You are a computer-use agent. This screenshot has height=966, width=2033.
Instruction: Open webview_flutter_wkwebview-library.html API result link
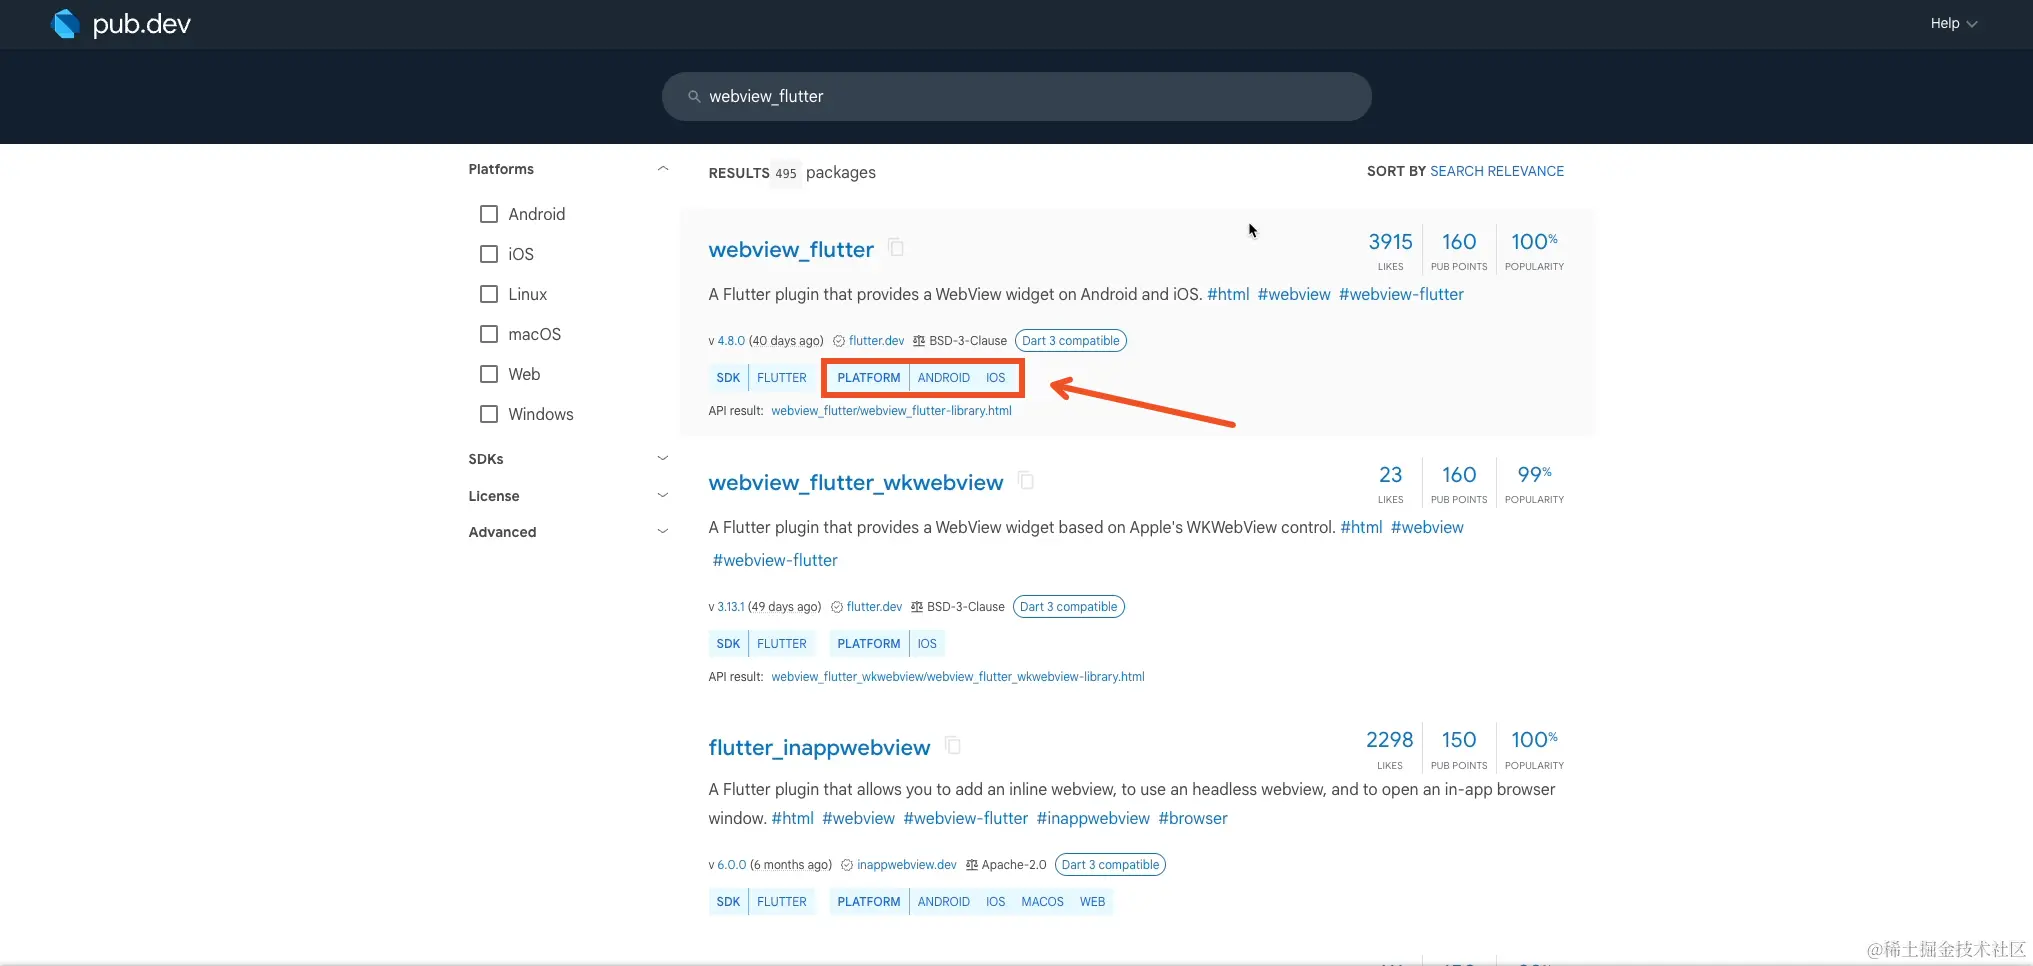pos(957,677)
